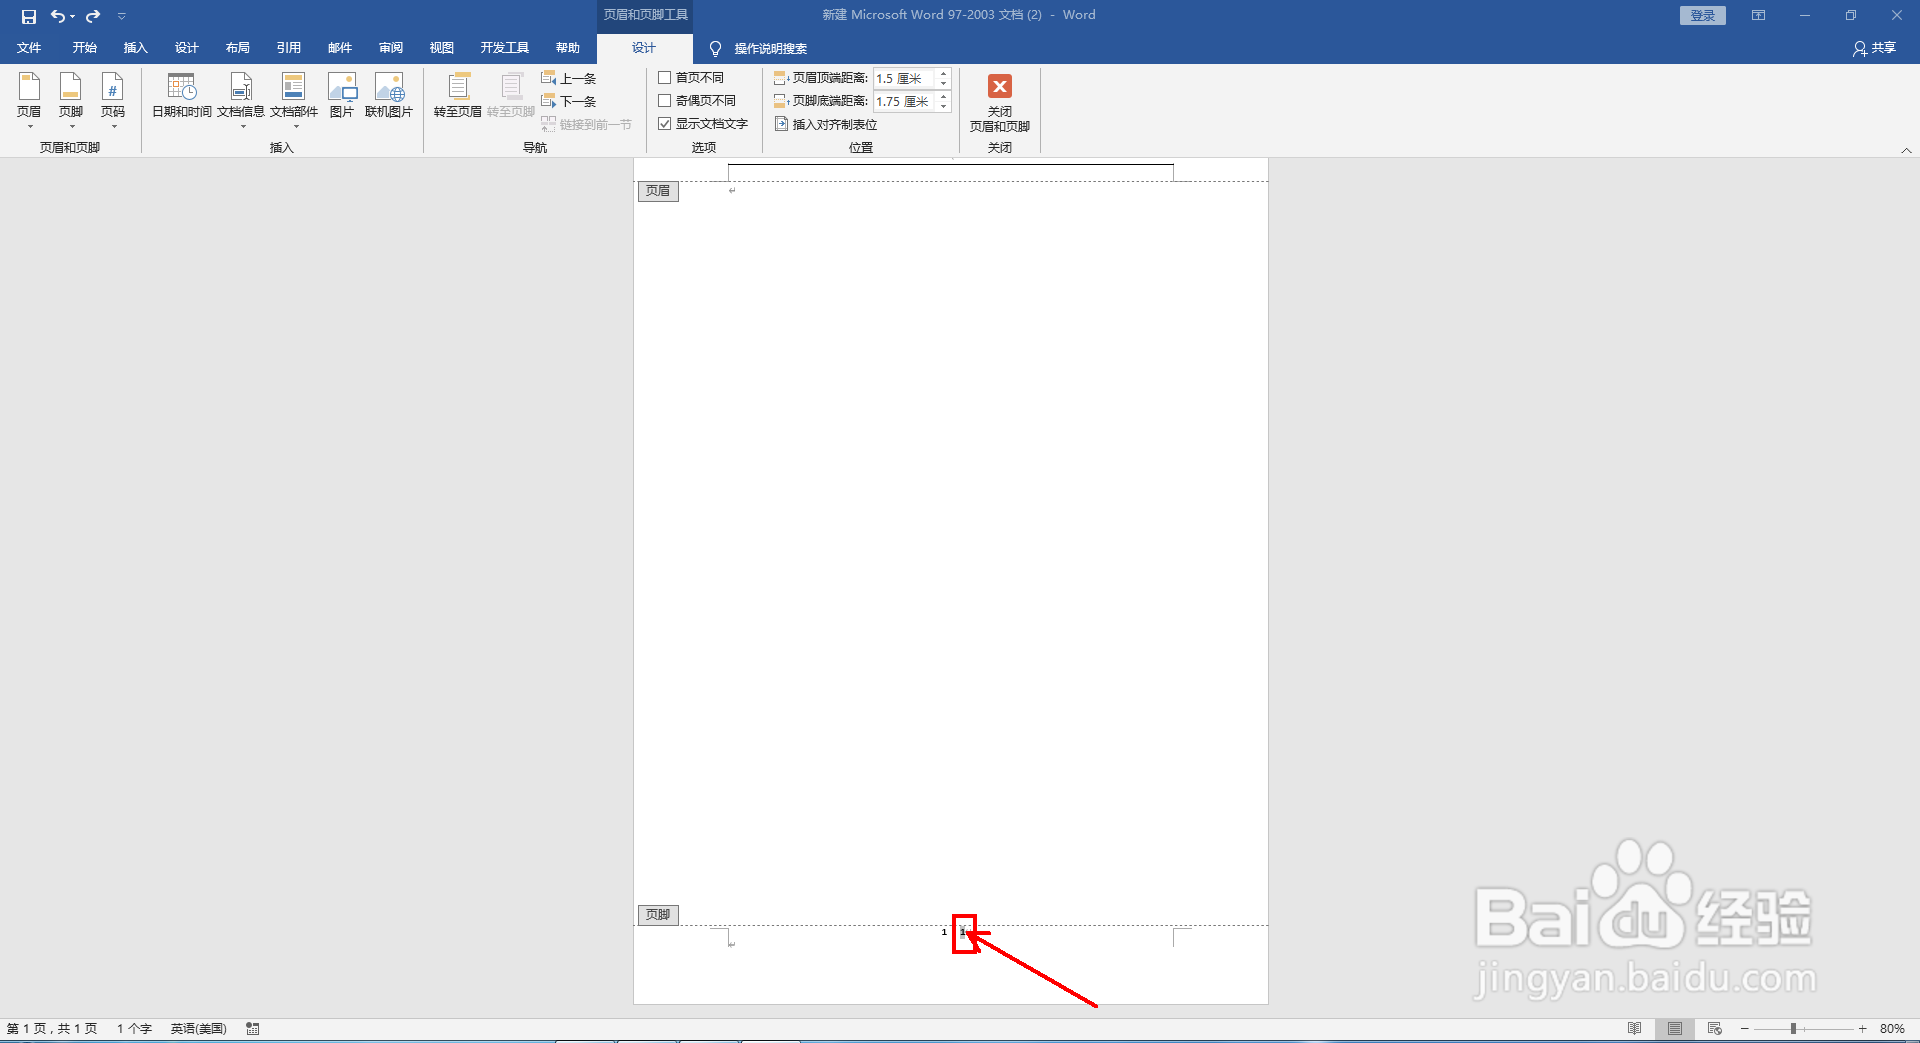
Task: Collapse the ribbon with the chevron
Action: click(x=1906, y=149)
